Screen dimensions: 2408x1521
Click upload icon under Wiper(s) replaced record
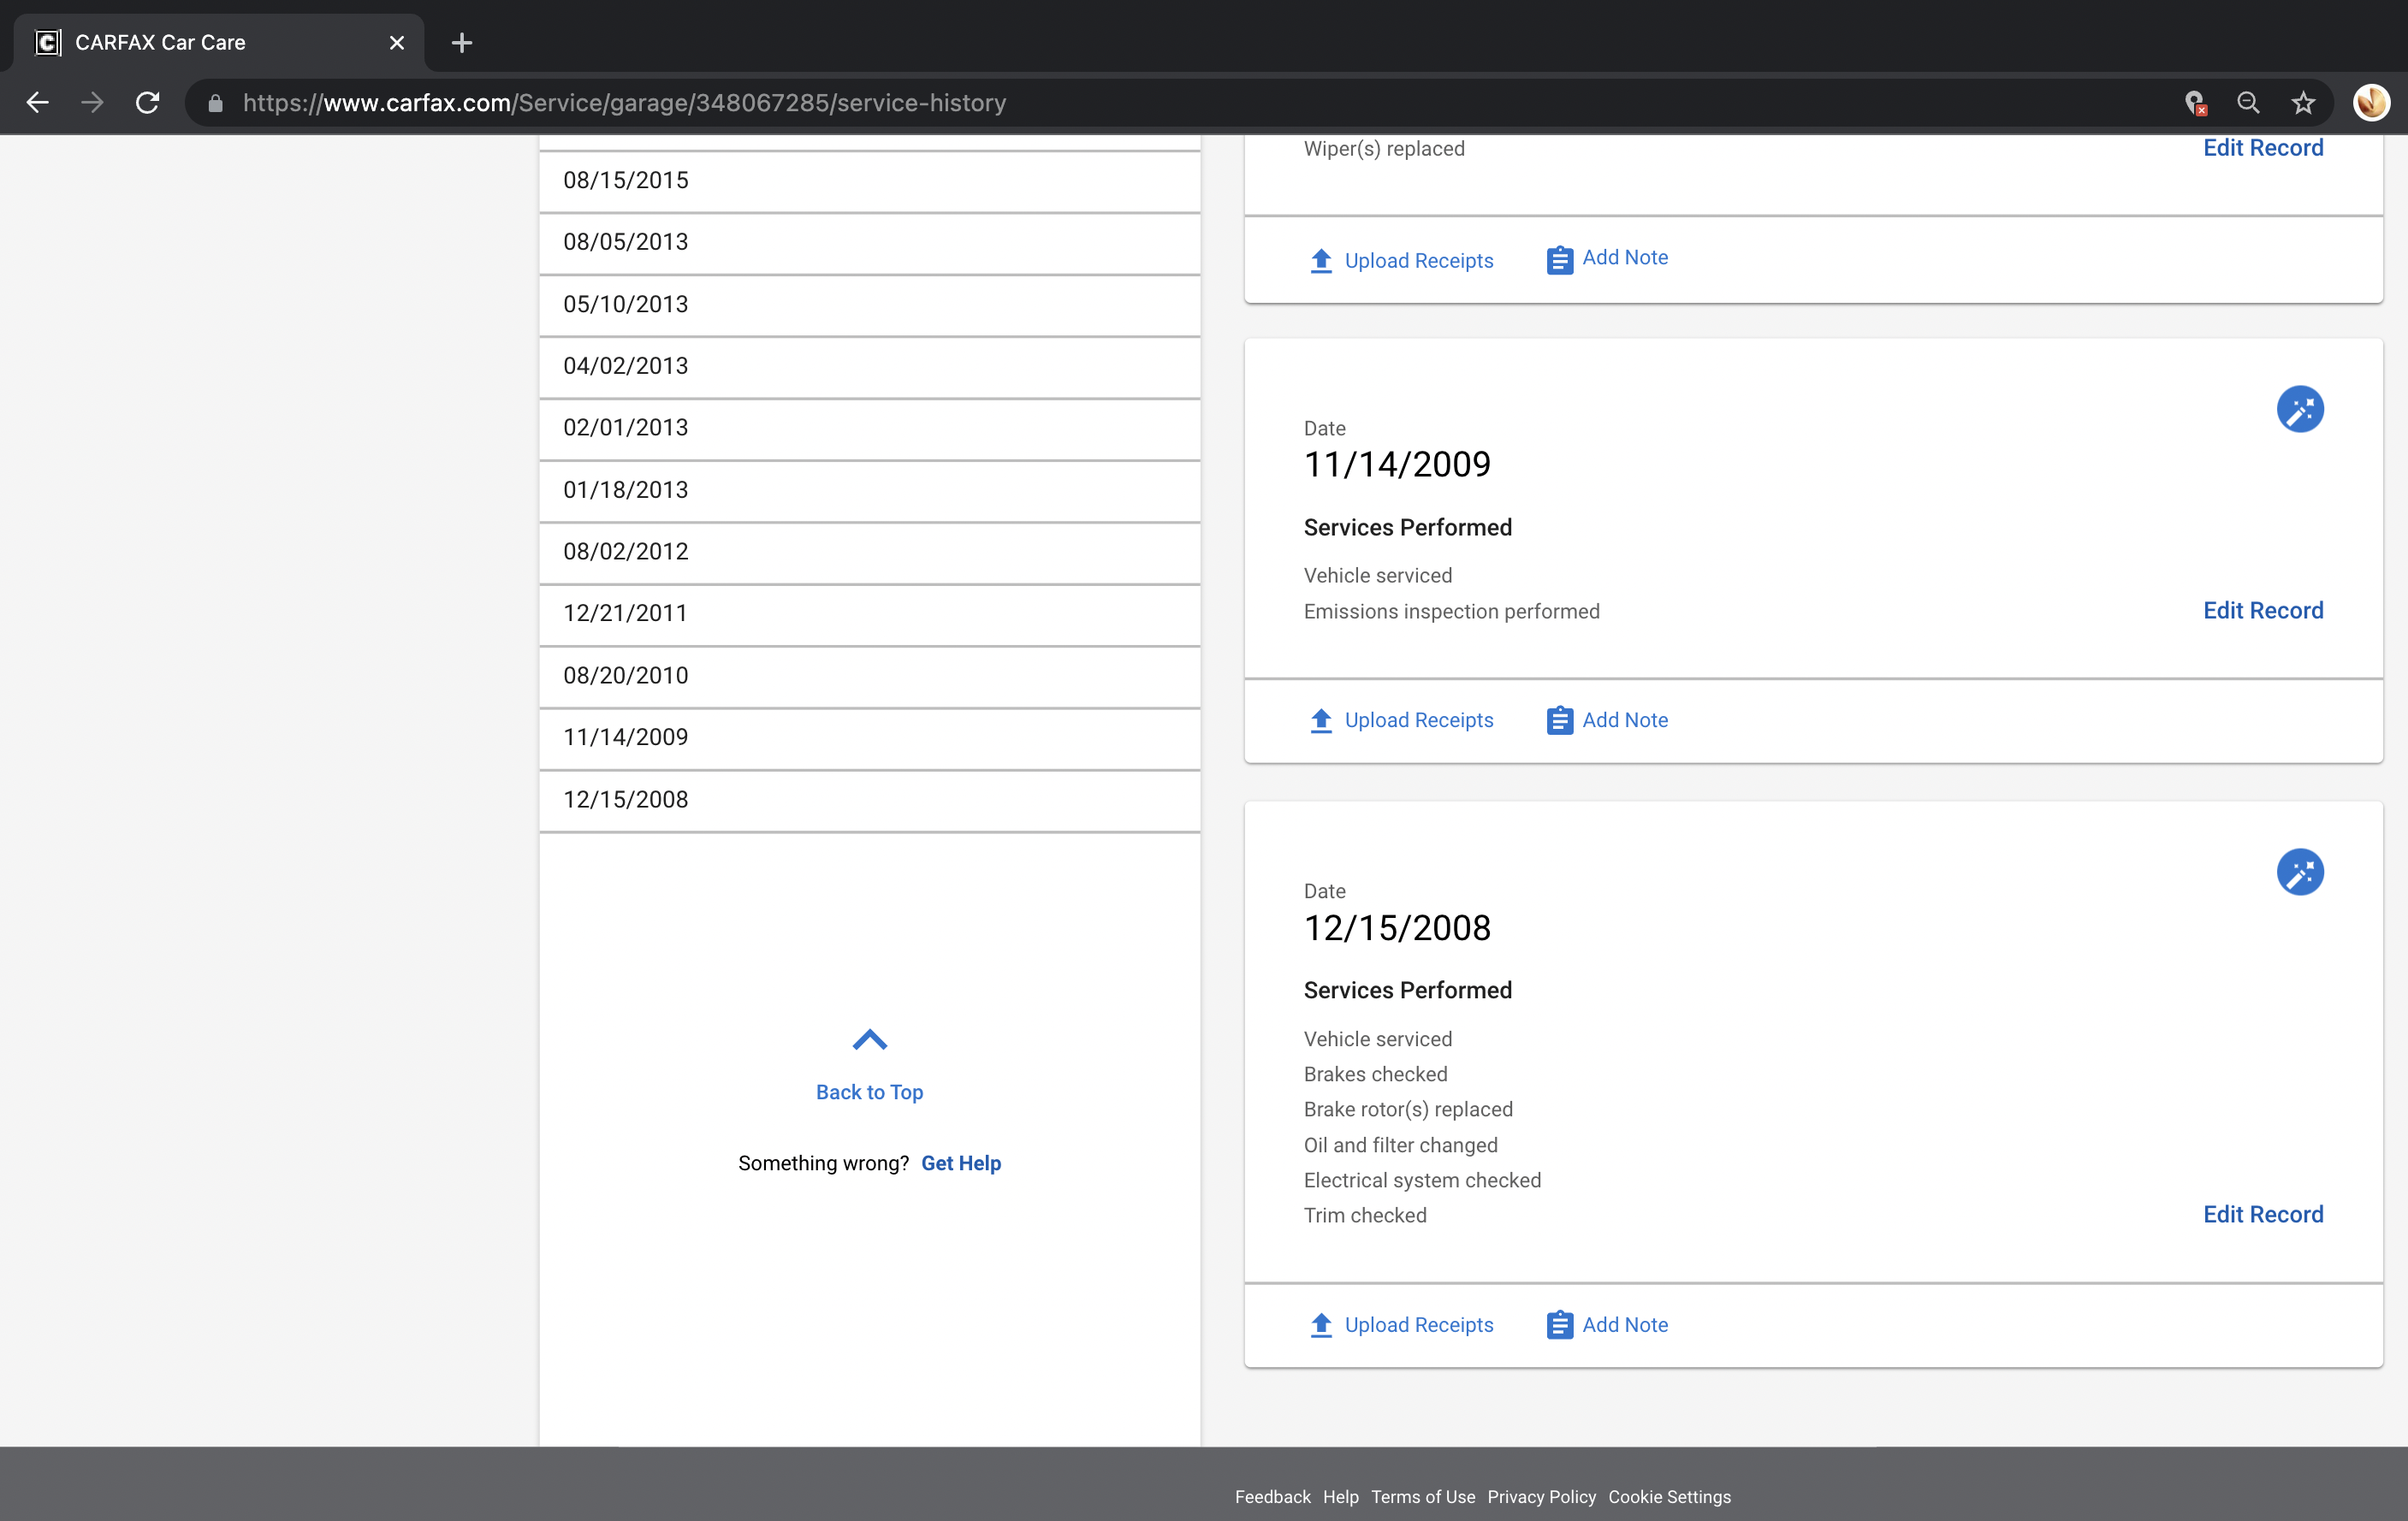pos(1321,260)
